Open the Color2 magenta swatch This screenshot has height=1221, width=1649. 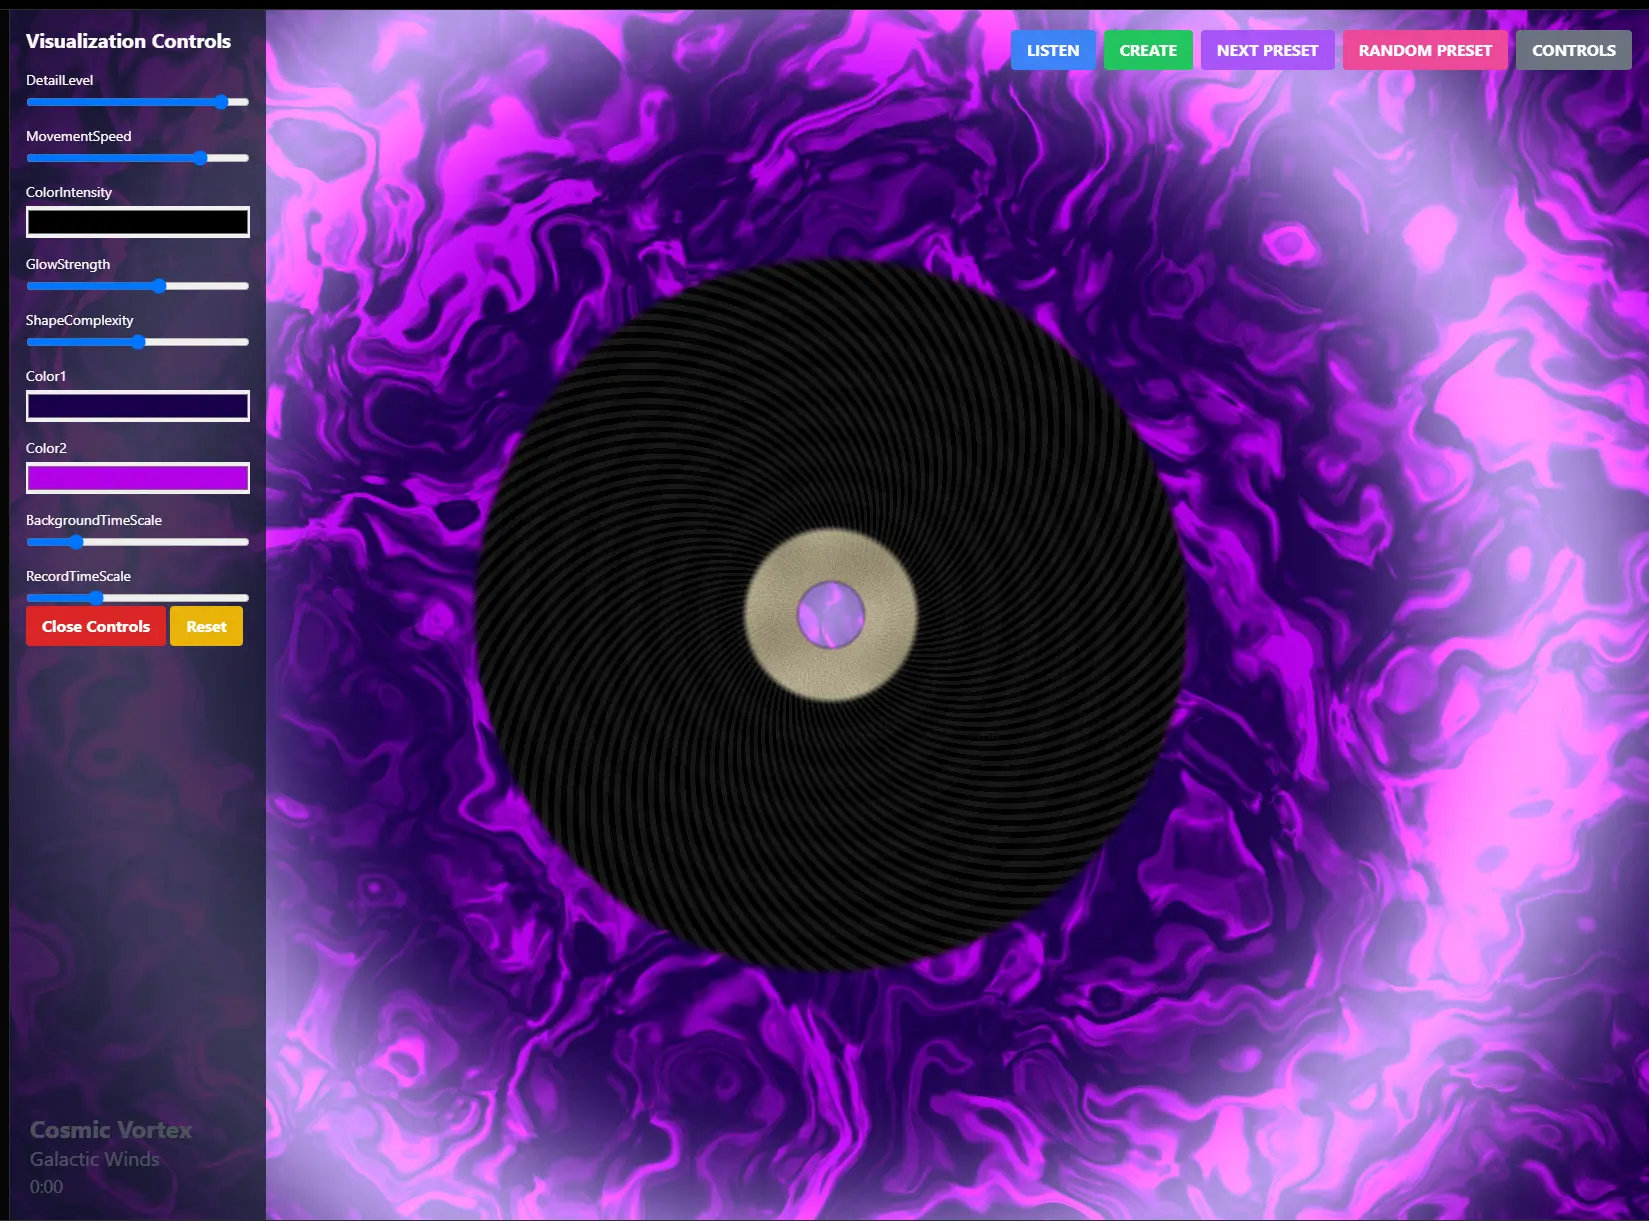pos(137,477)
